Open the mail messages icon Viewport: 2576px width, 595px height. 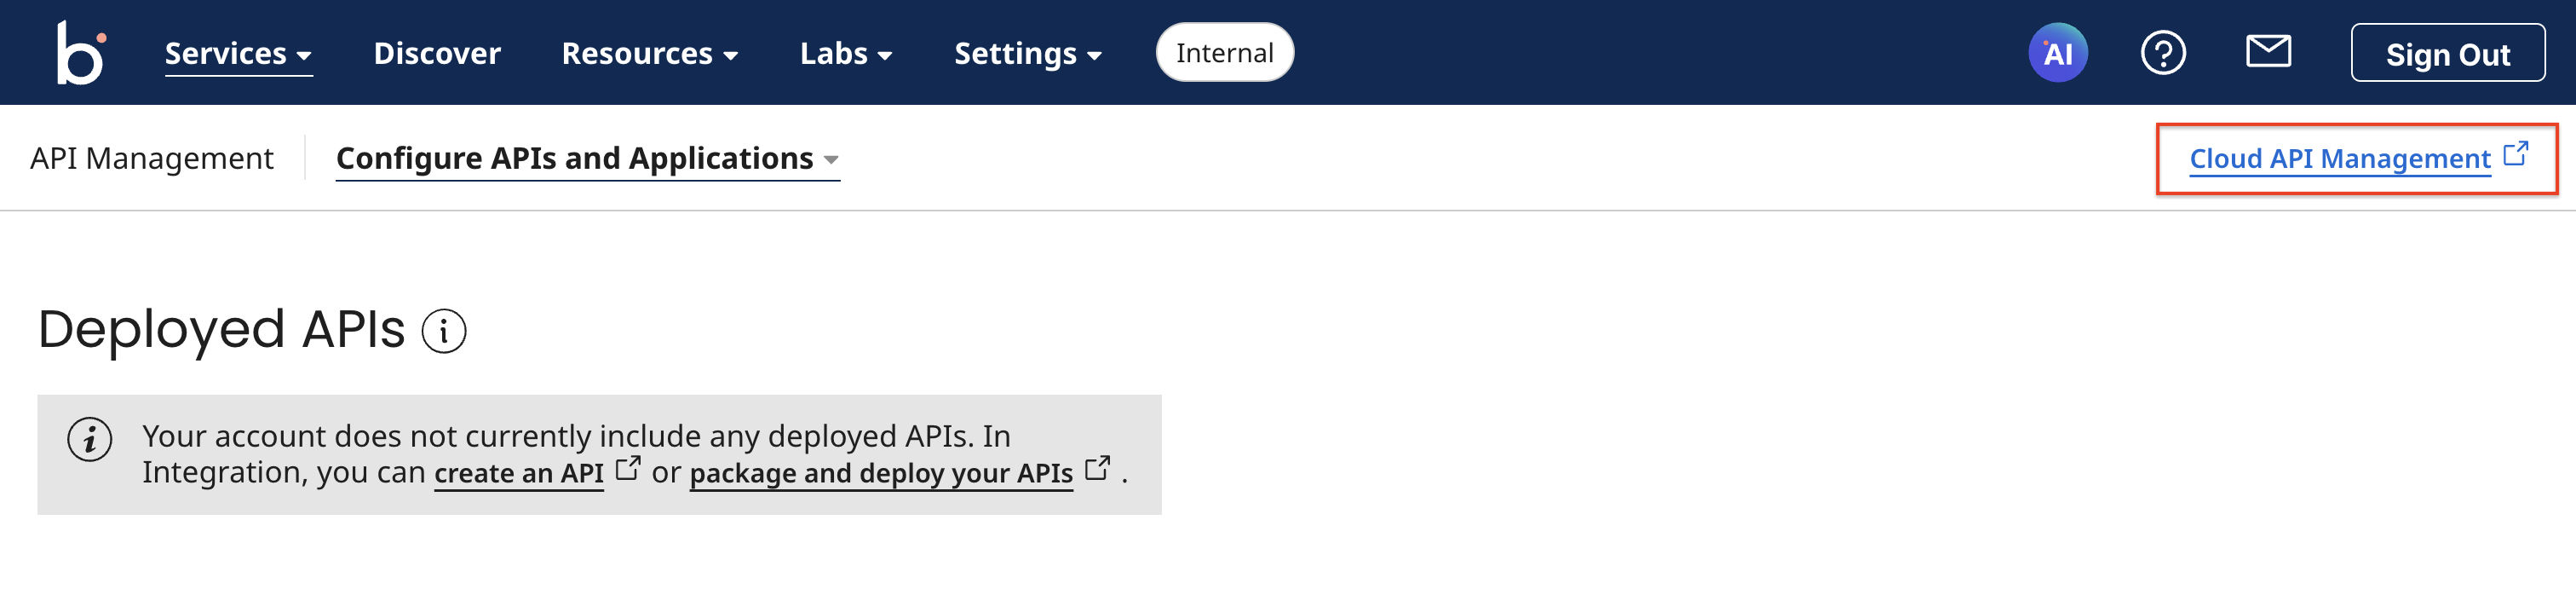point(2267,51)
